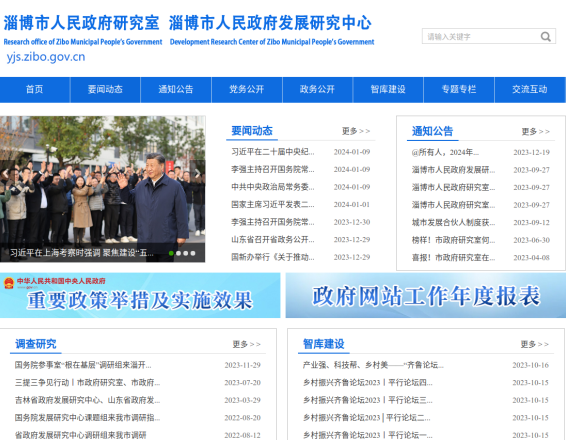Open the 重要政策举措及实施效果 banner

click(x=140, y=296)
